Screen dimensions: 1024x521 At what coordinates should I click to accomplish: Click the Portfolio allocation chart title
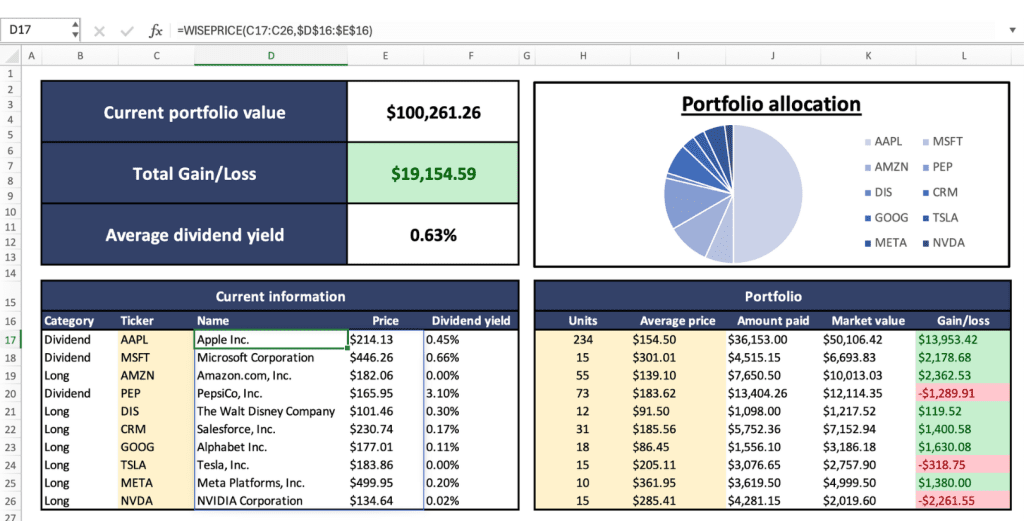click(770, 104)
